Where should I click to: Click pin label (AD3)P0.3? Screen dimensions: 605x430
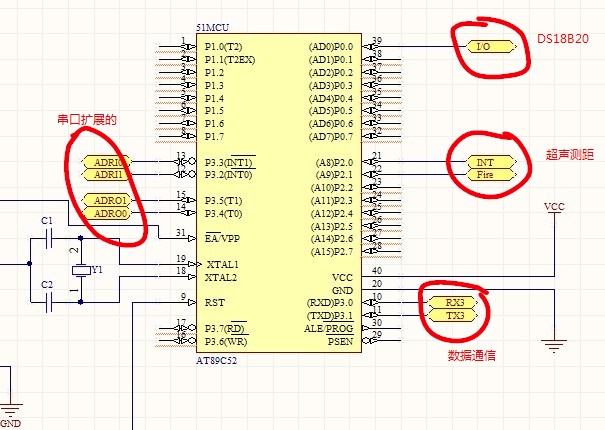(331, 85)
